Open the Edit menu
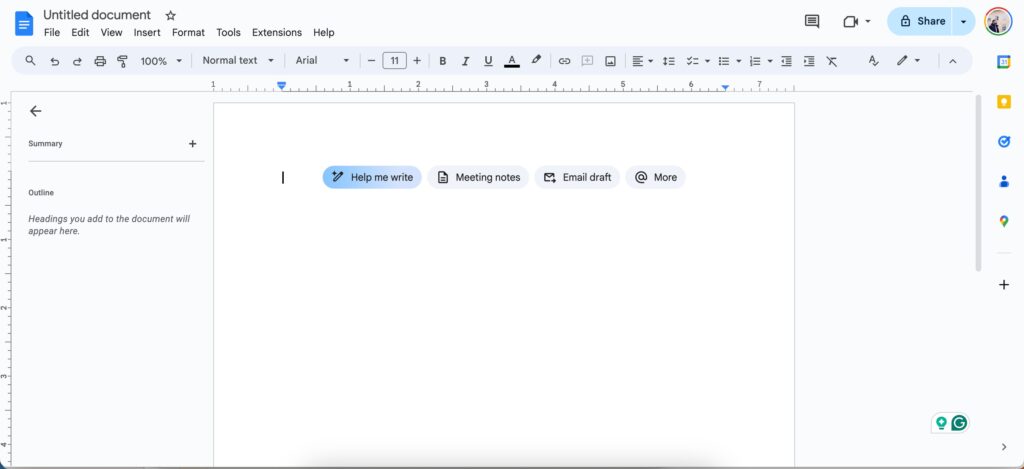Viewport: 1024px width, 469px height. point(80,32)
